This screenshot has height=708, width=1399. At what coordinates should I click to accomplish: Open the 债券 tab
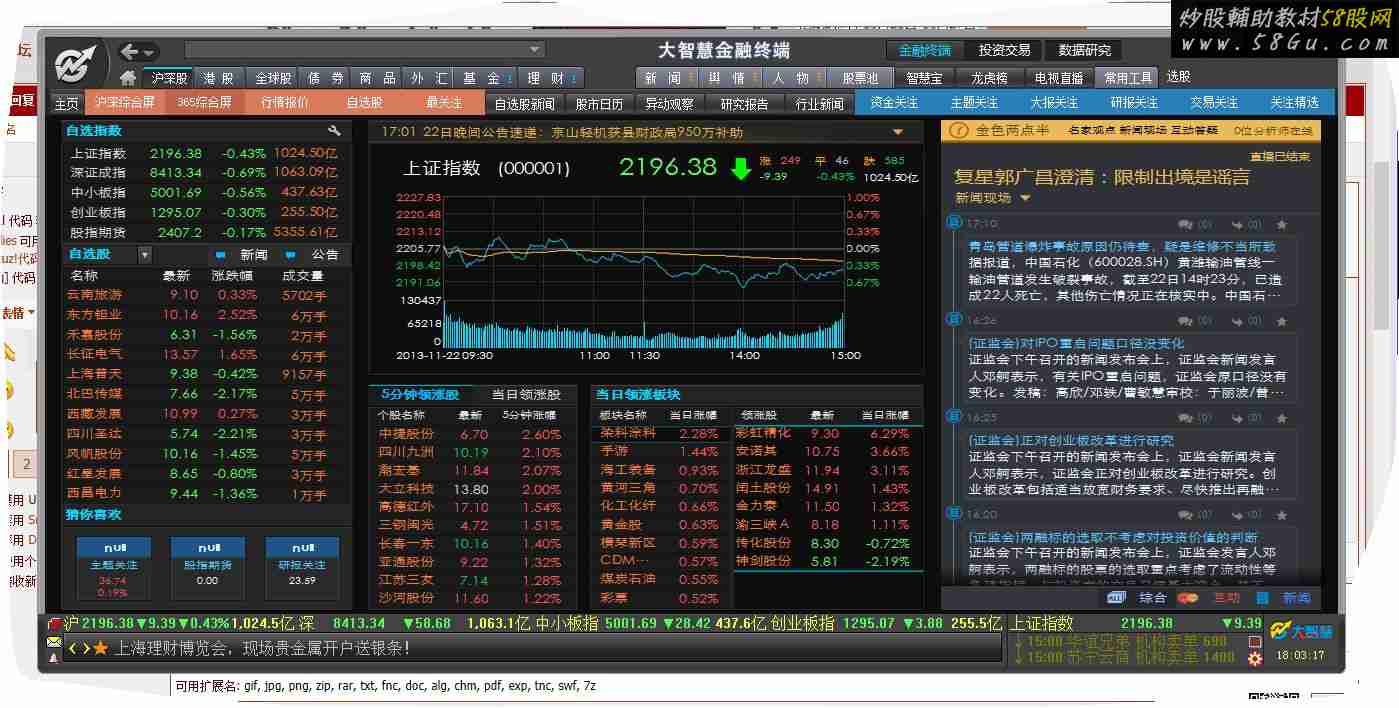click(x=326, y=78)
